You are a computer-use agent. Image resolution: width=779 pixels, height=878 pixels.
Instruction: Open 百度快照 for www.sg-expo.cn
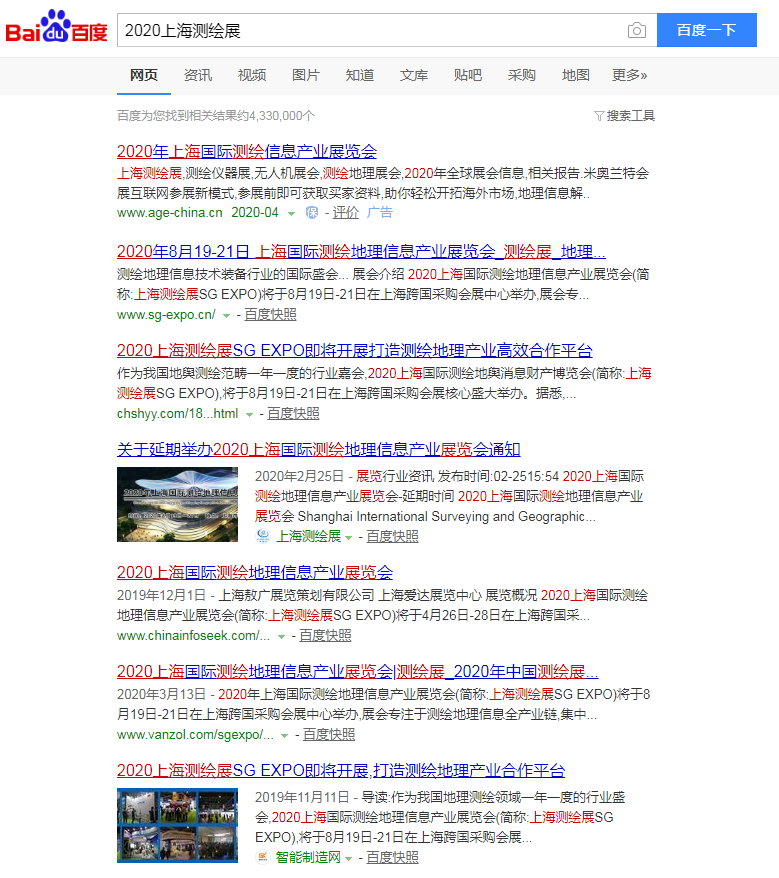(x=270, y=315)
